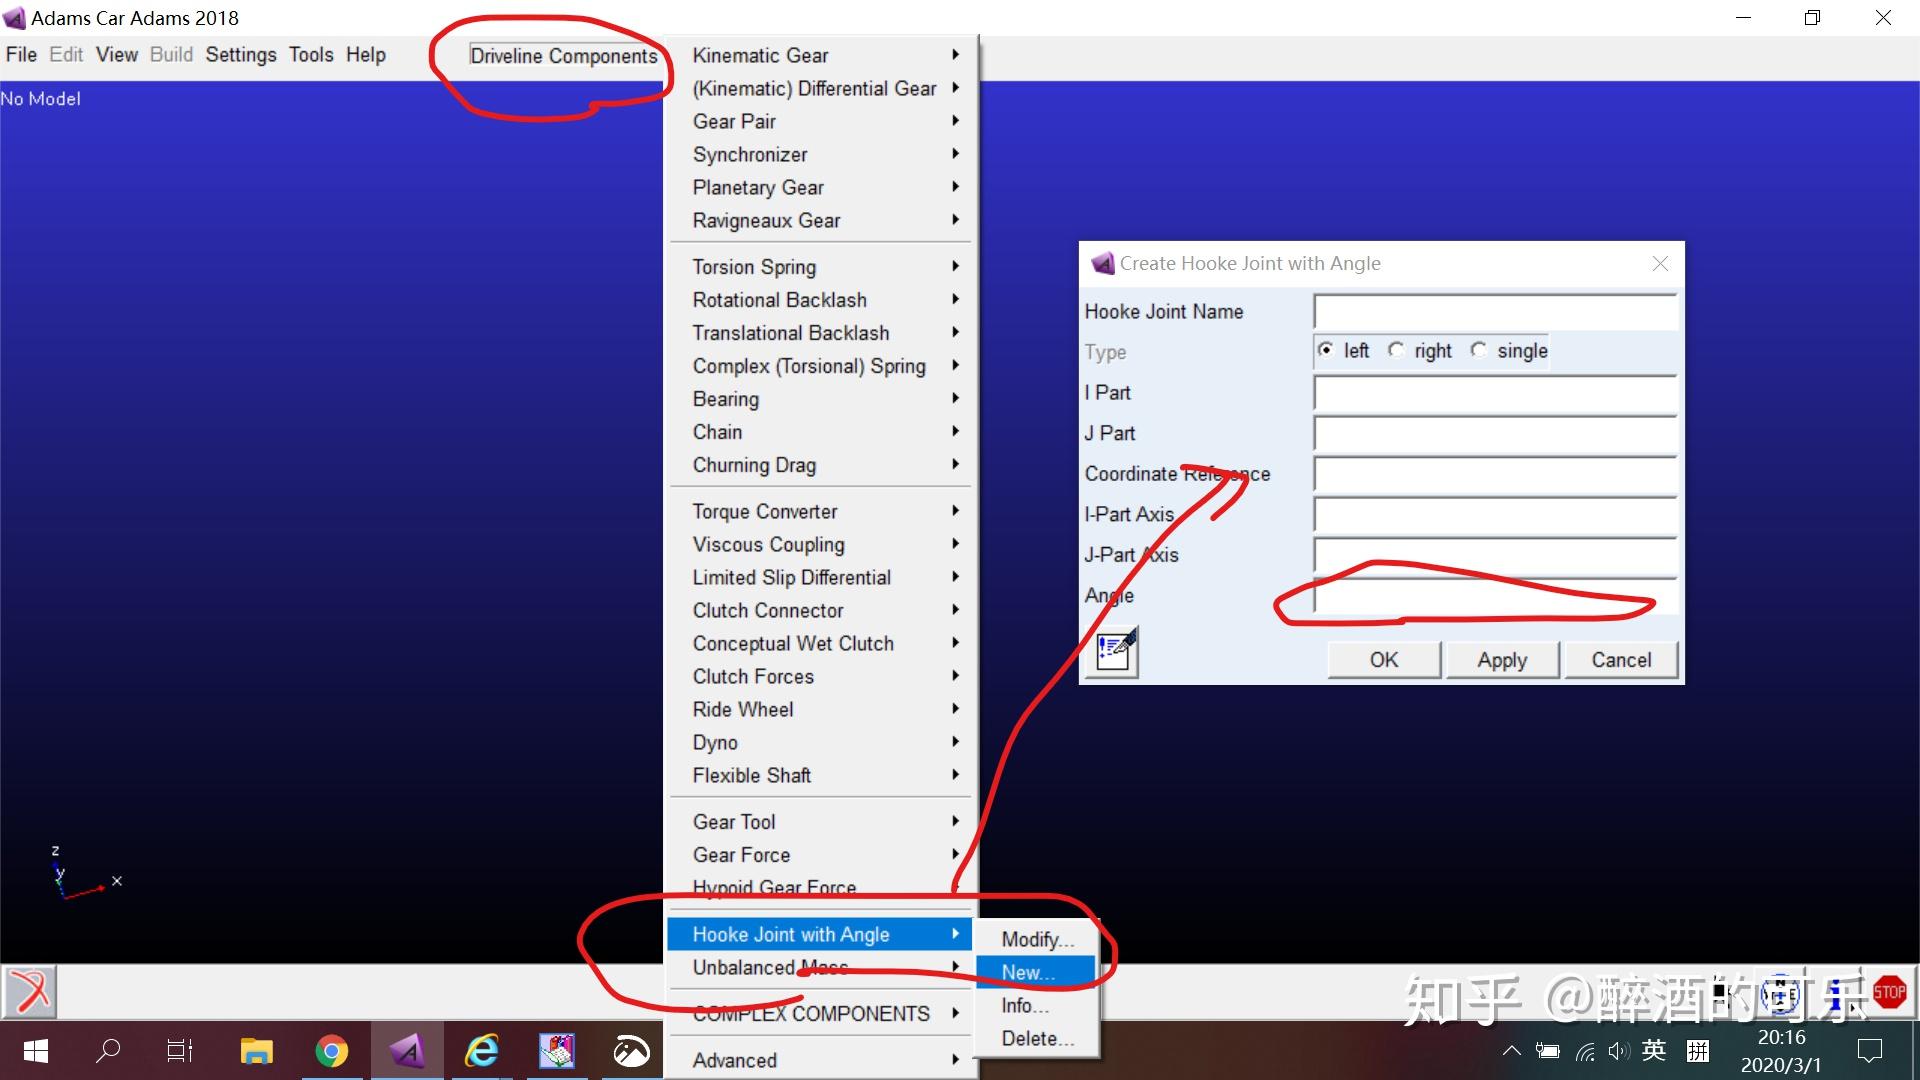Screen dimensions: 1920x1080
Task: Click the Angle input field
Action: pos(1494,596)
